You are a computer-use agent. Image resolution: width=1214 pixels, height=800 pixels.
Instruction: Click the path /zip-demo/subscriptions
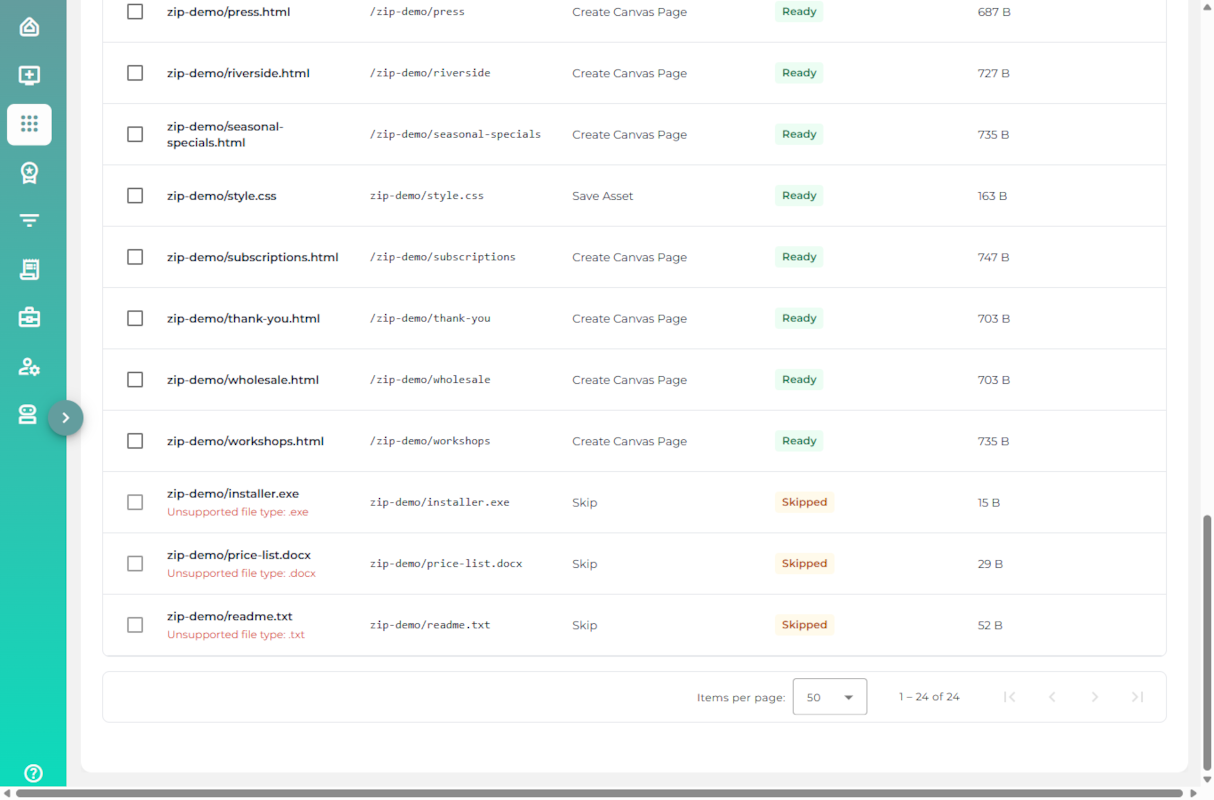tap(443, 257)
